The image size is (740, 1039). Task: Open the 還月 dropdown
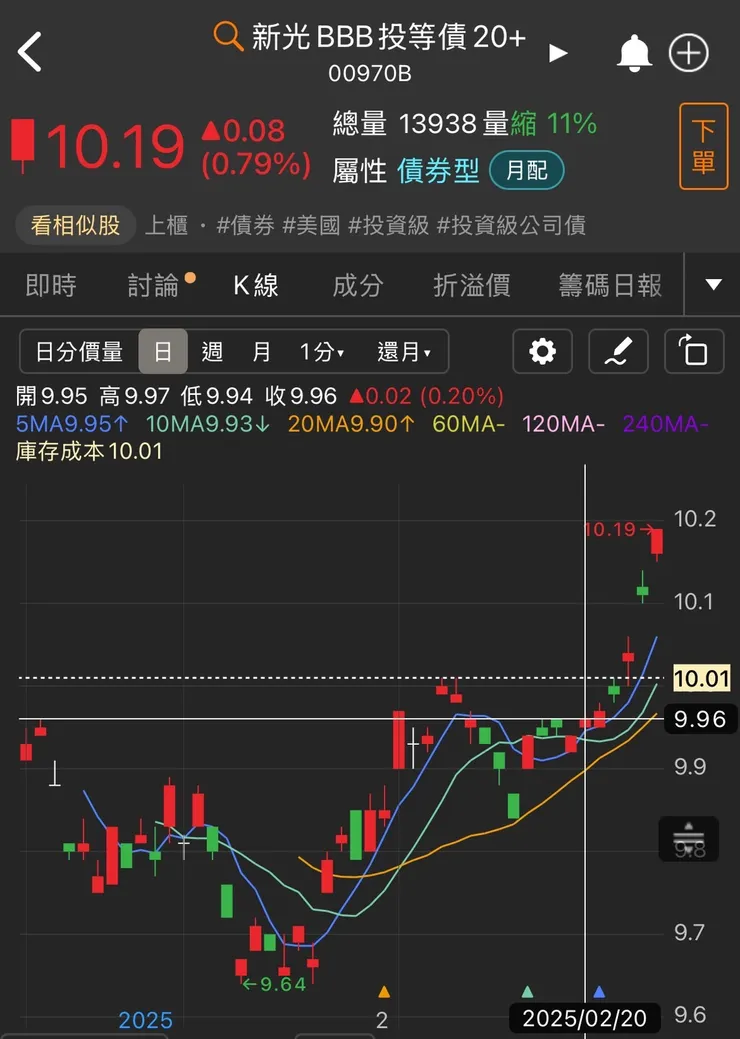pos(404,351)
